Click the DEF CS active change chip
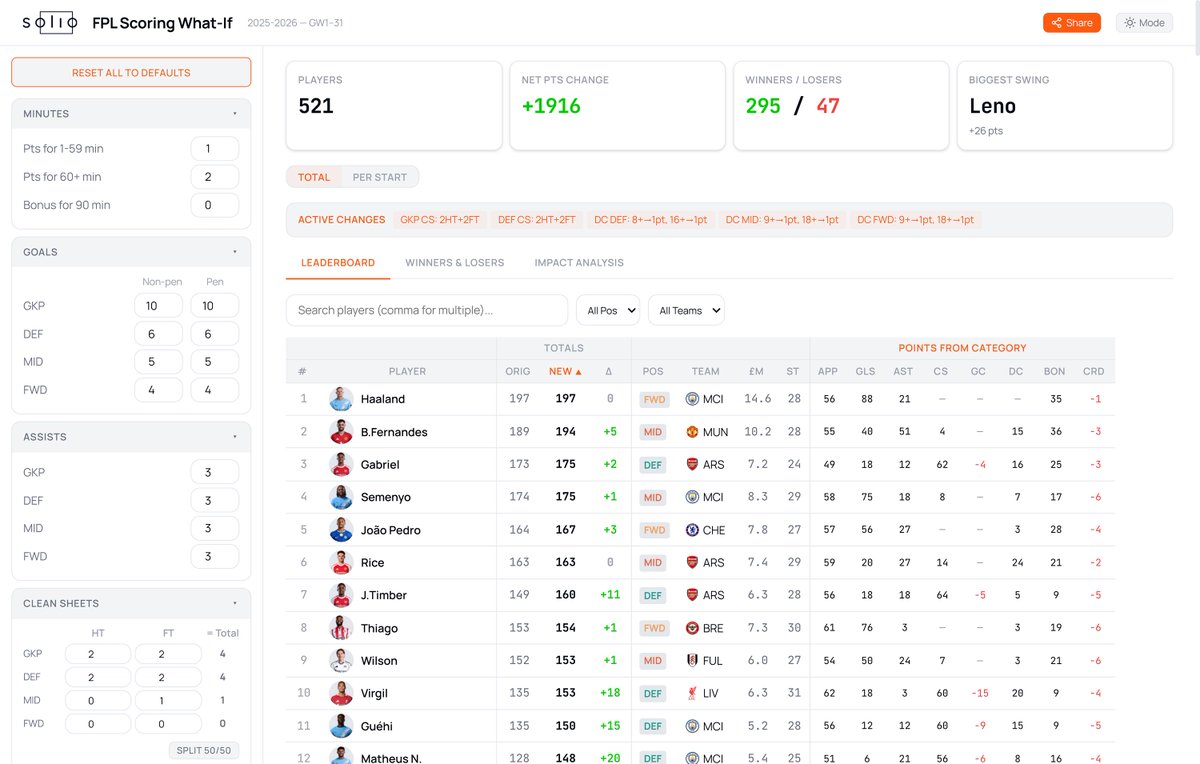 pos(537,220)
